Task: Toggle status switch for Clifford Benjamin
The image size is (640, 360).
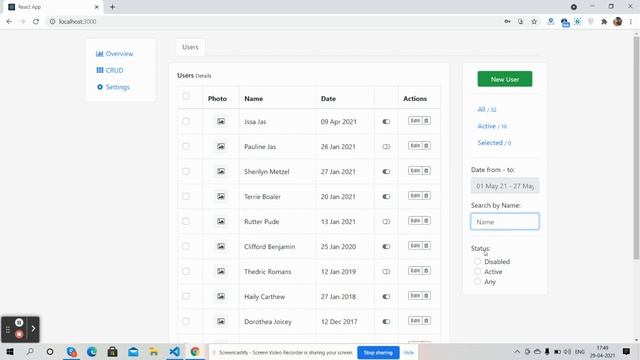Action: (x=386, y=247)
